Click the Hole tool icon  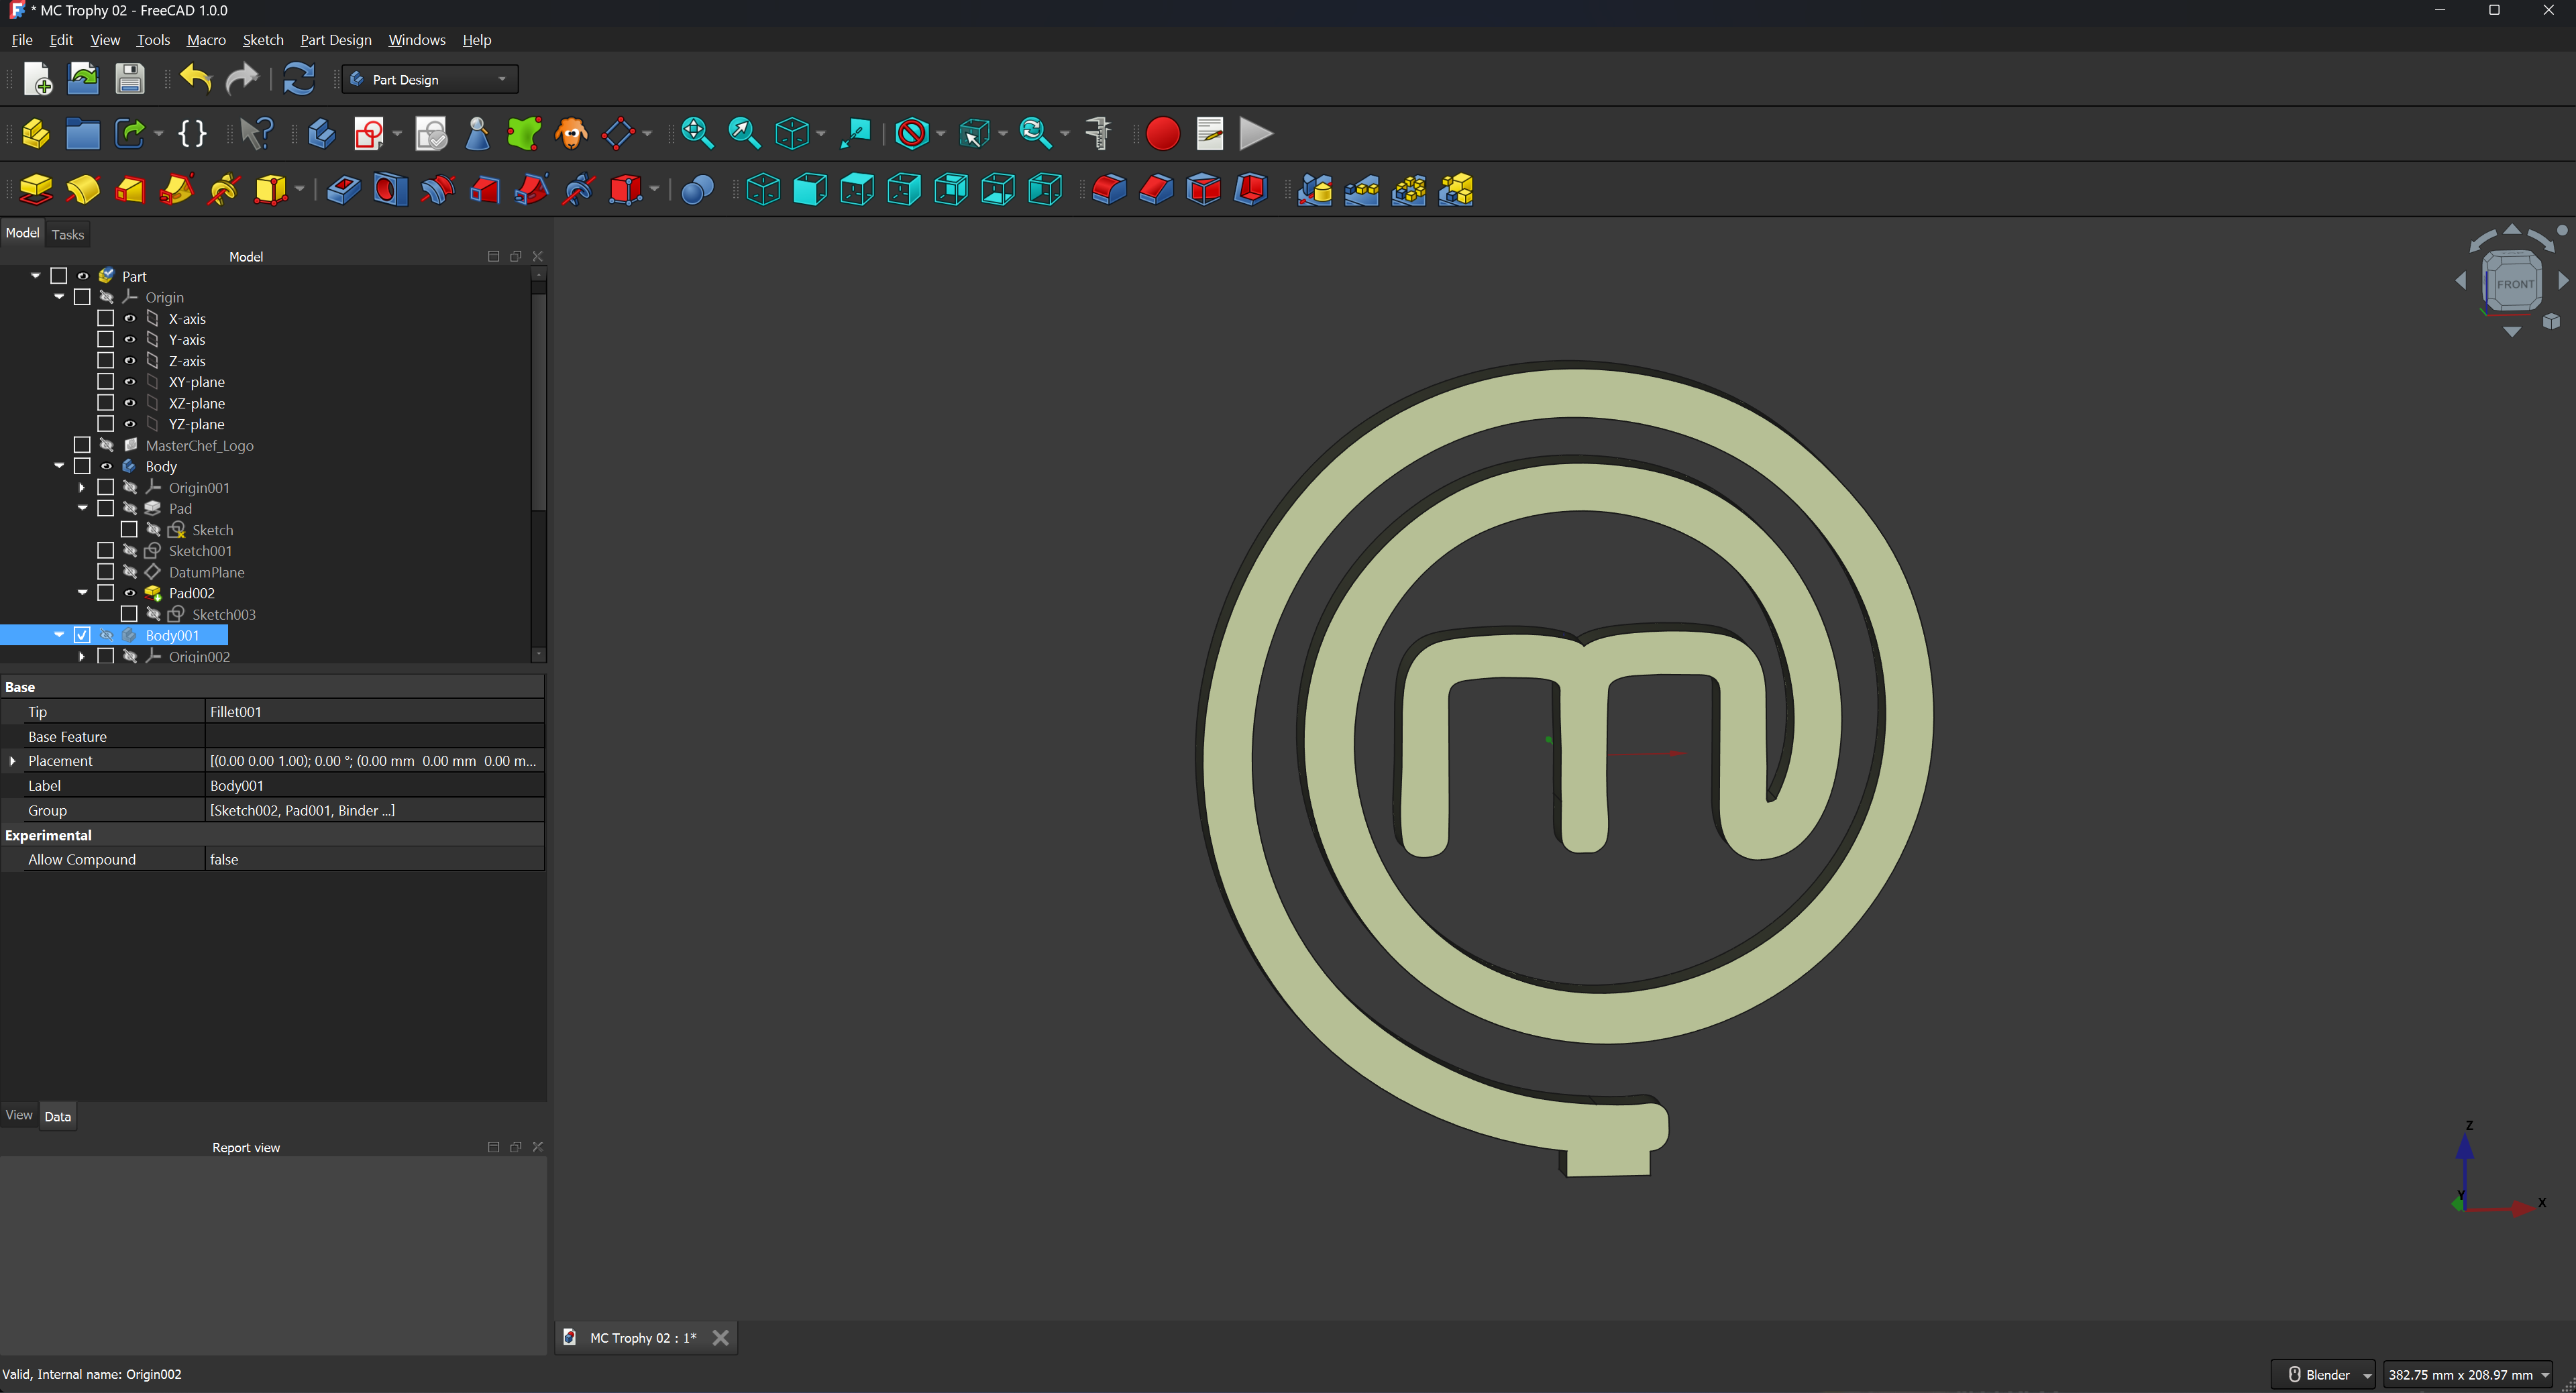(x=390, y=189)
